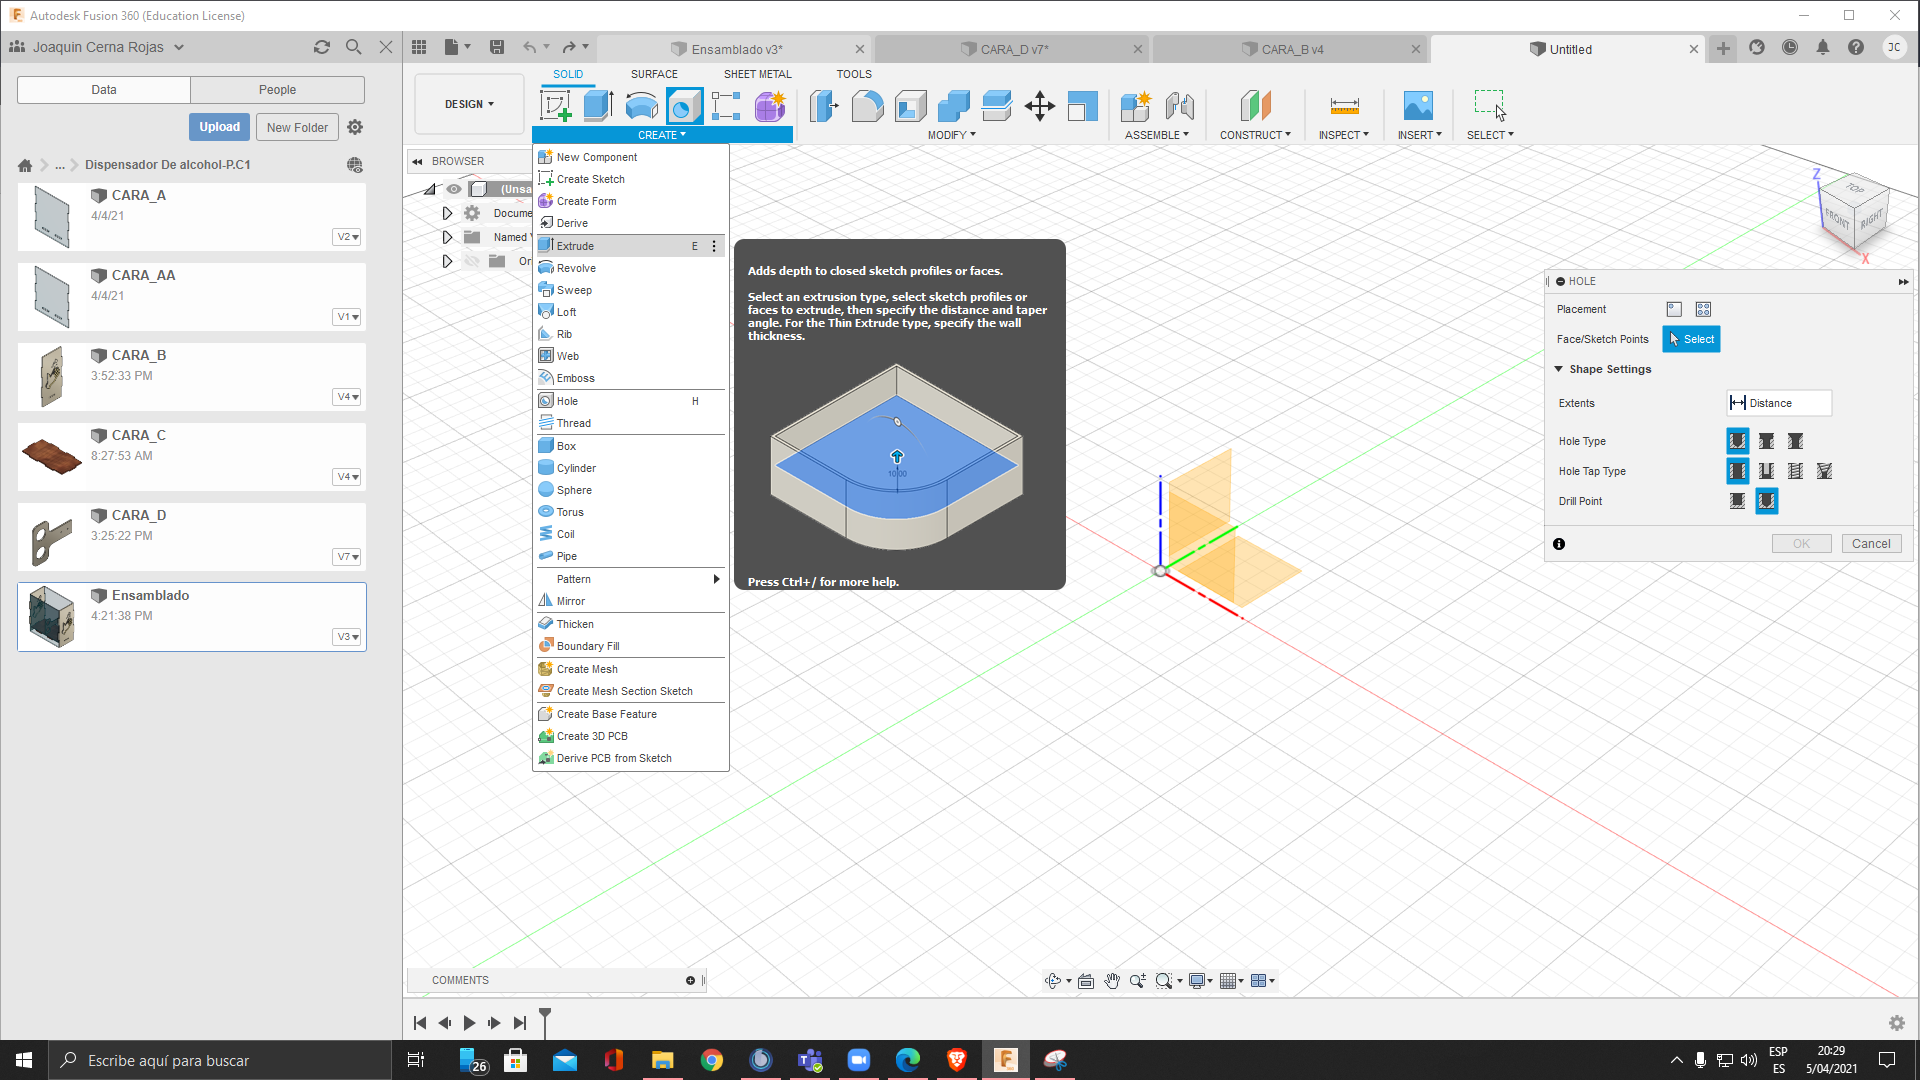Select the Combine tool icon

coord(953,105)
